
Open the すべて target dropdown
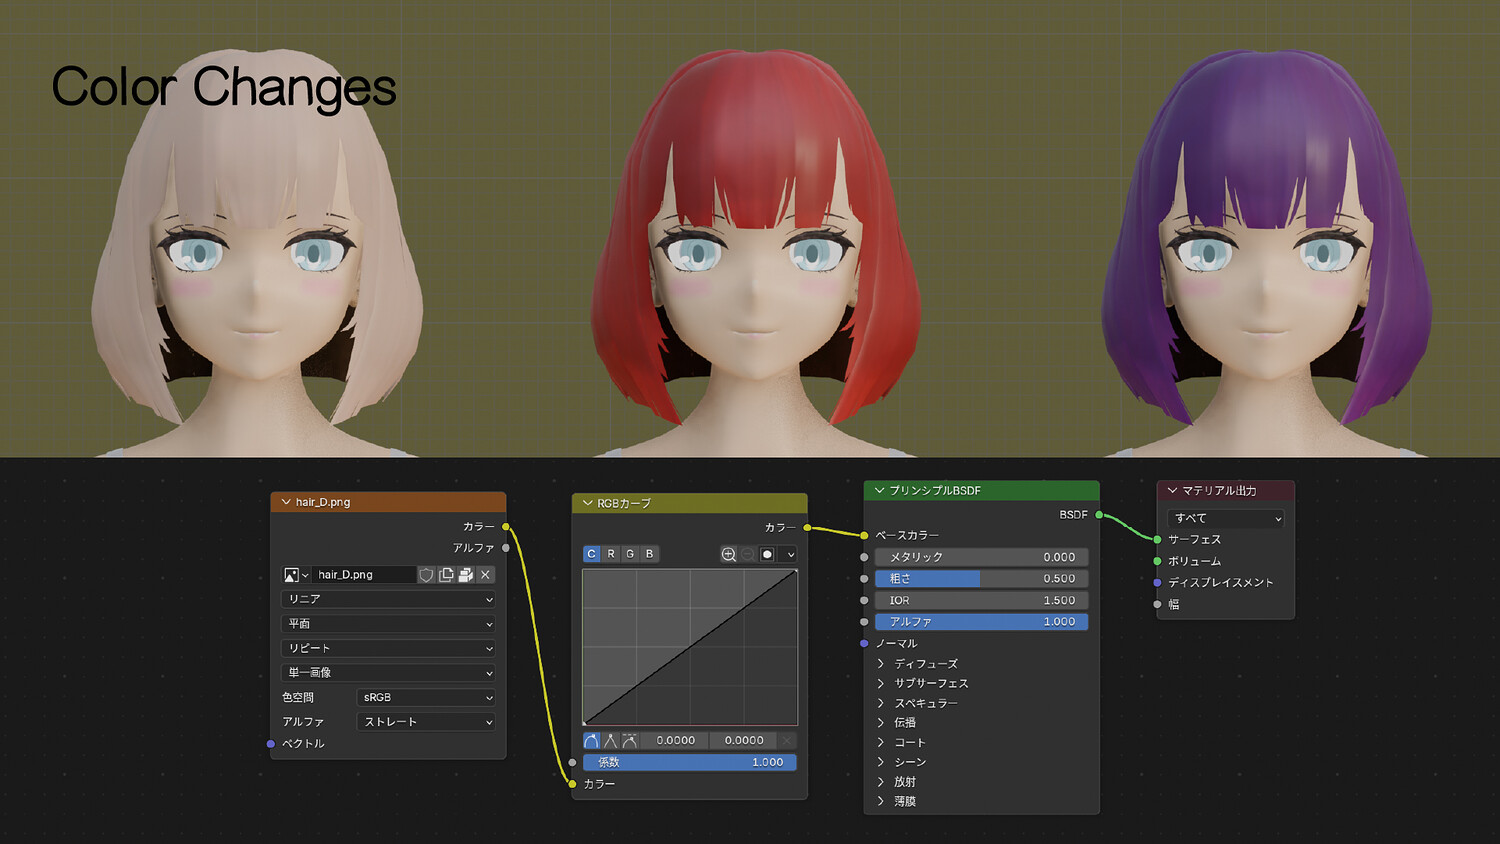point(1225,518)
